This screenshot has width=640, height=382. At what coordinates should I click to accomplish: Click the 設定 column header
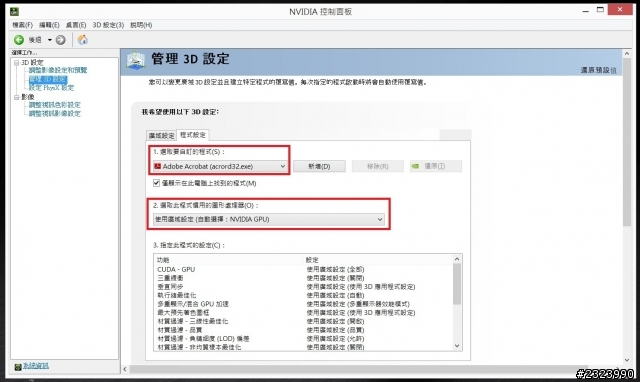coord(378,260)
